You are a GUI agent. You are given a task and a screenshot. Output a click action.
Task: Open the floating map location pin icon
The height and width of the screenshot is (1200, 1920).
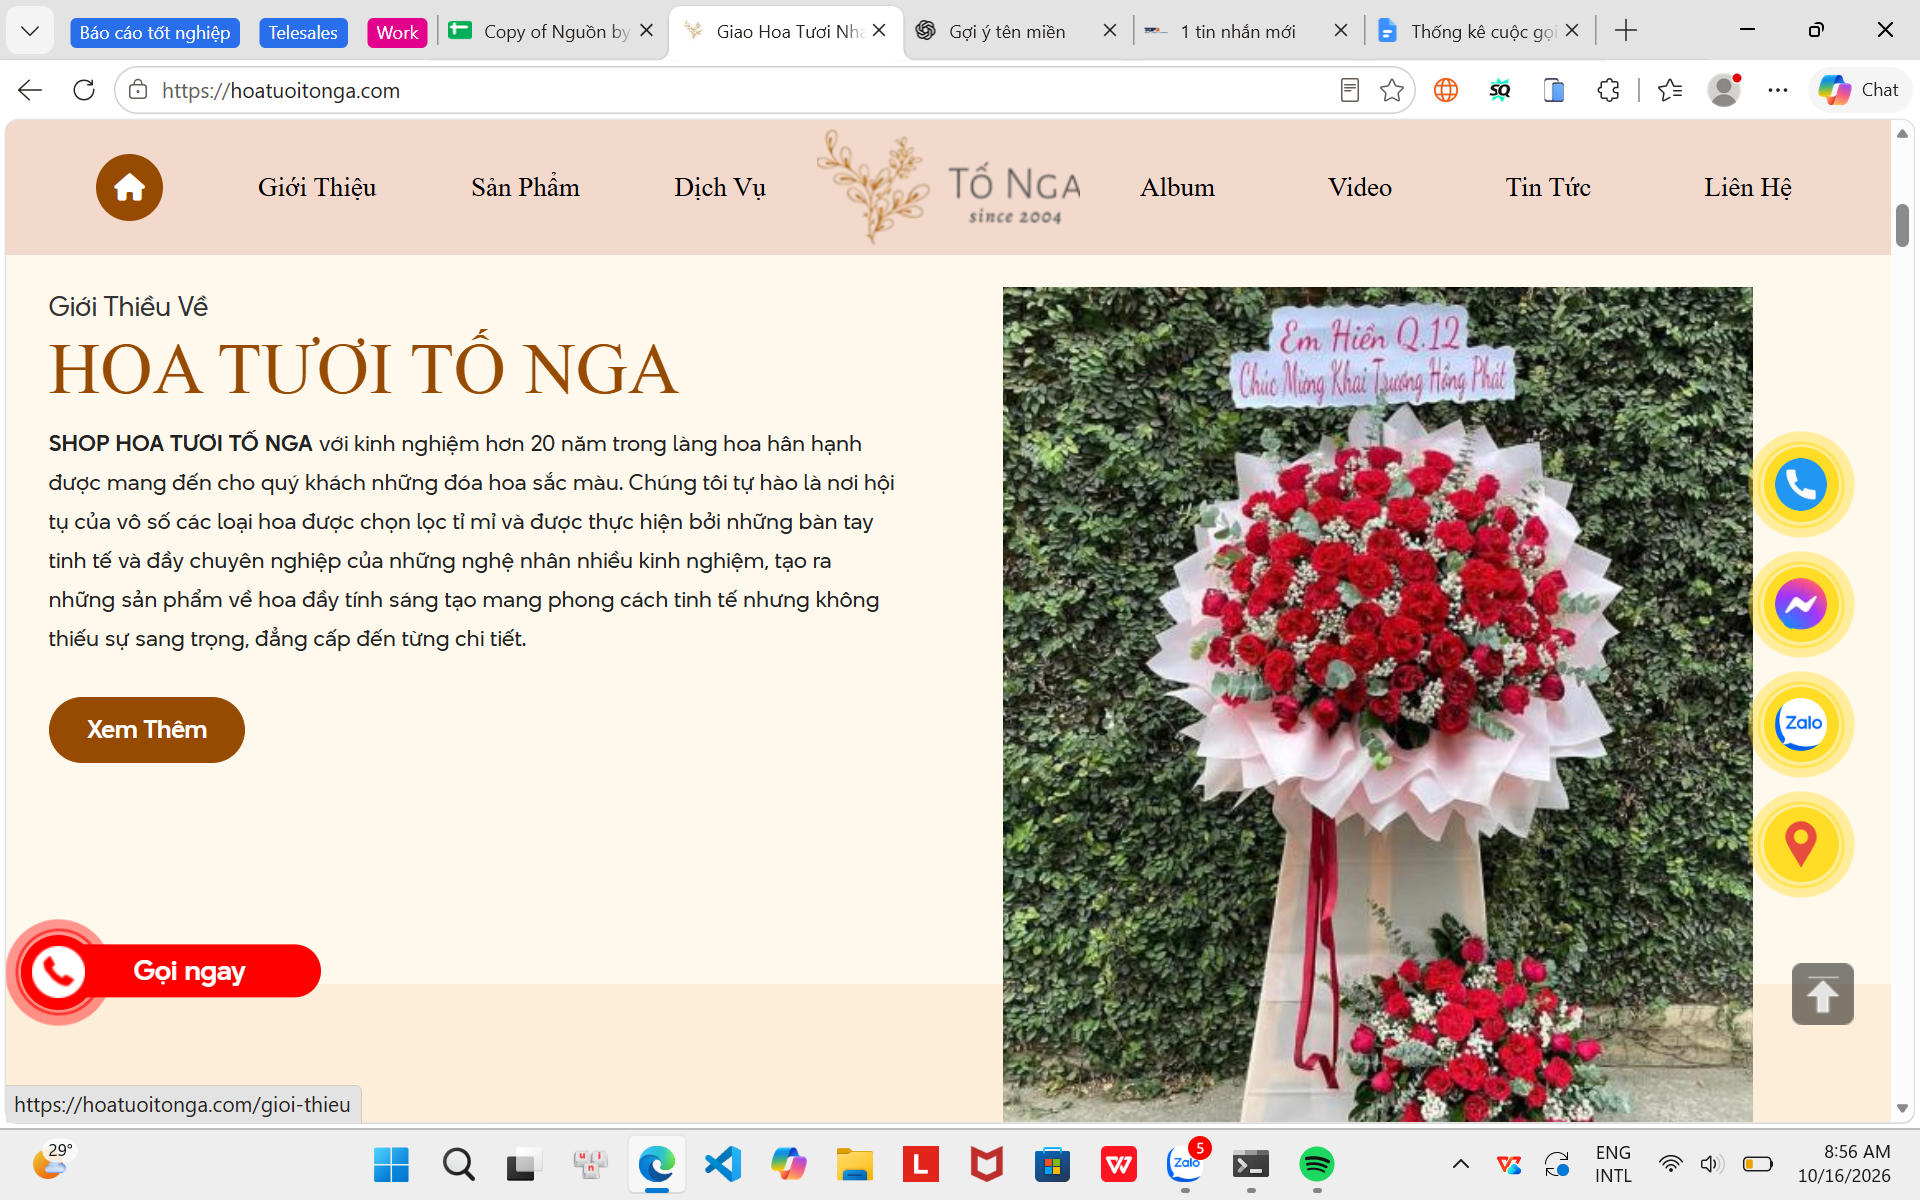pos(1801,845)
